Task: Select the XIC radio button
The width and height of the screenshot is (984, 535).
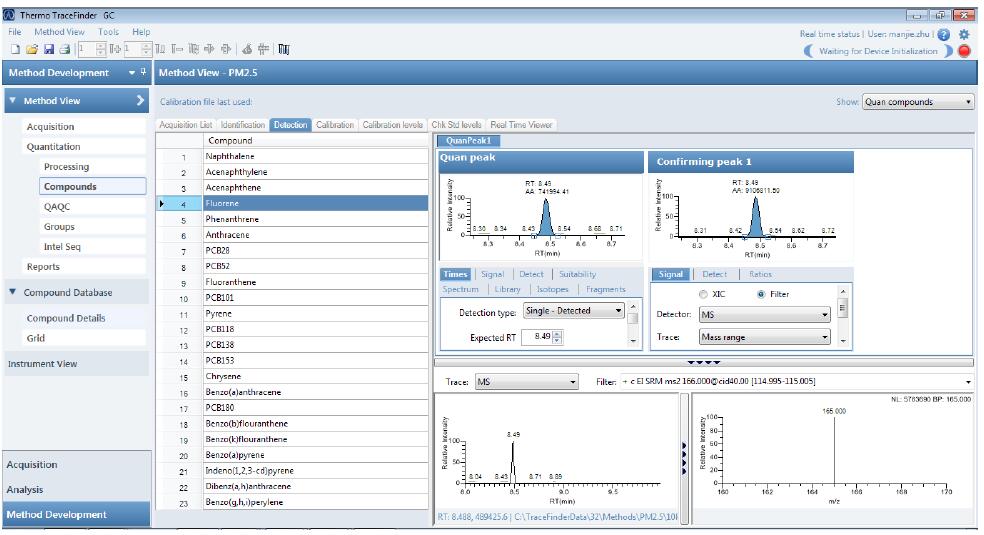Action: coord(704,294)
